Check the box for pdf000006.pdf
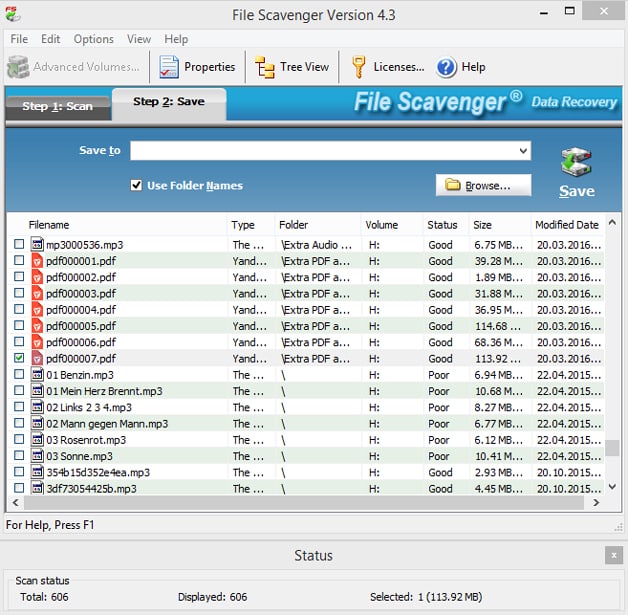This screenshot has width=628, height=615. point(19,341)
